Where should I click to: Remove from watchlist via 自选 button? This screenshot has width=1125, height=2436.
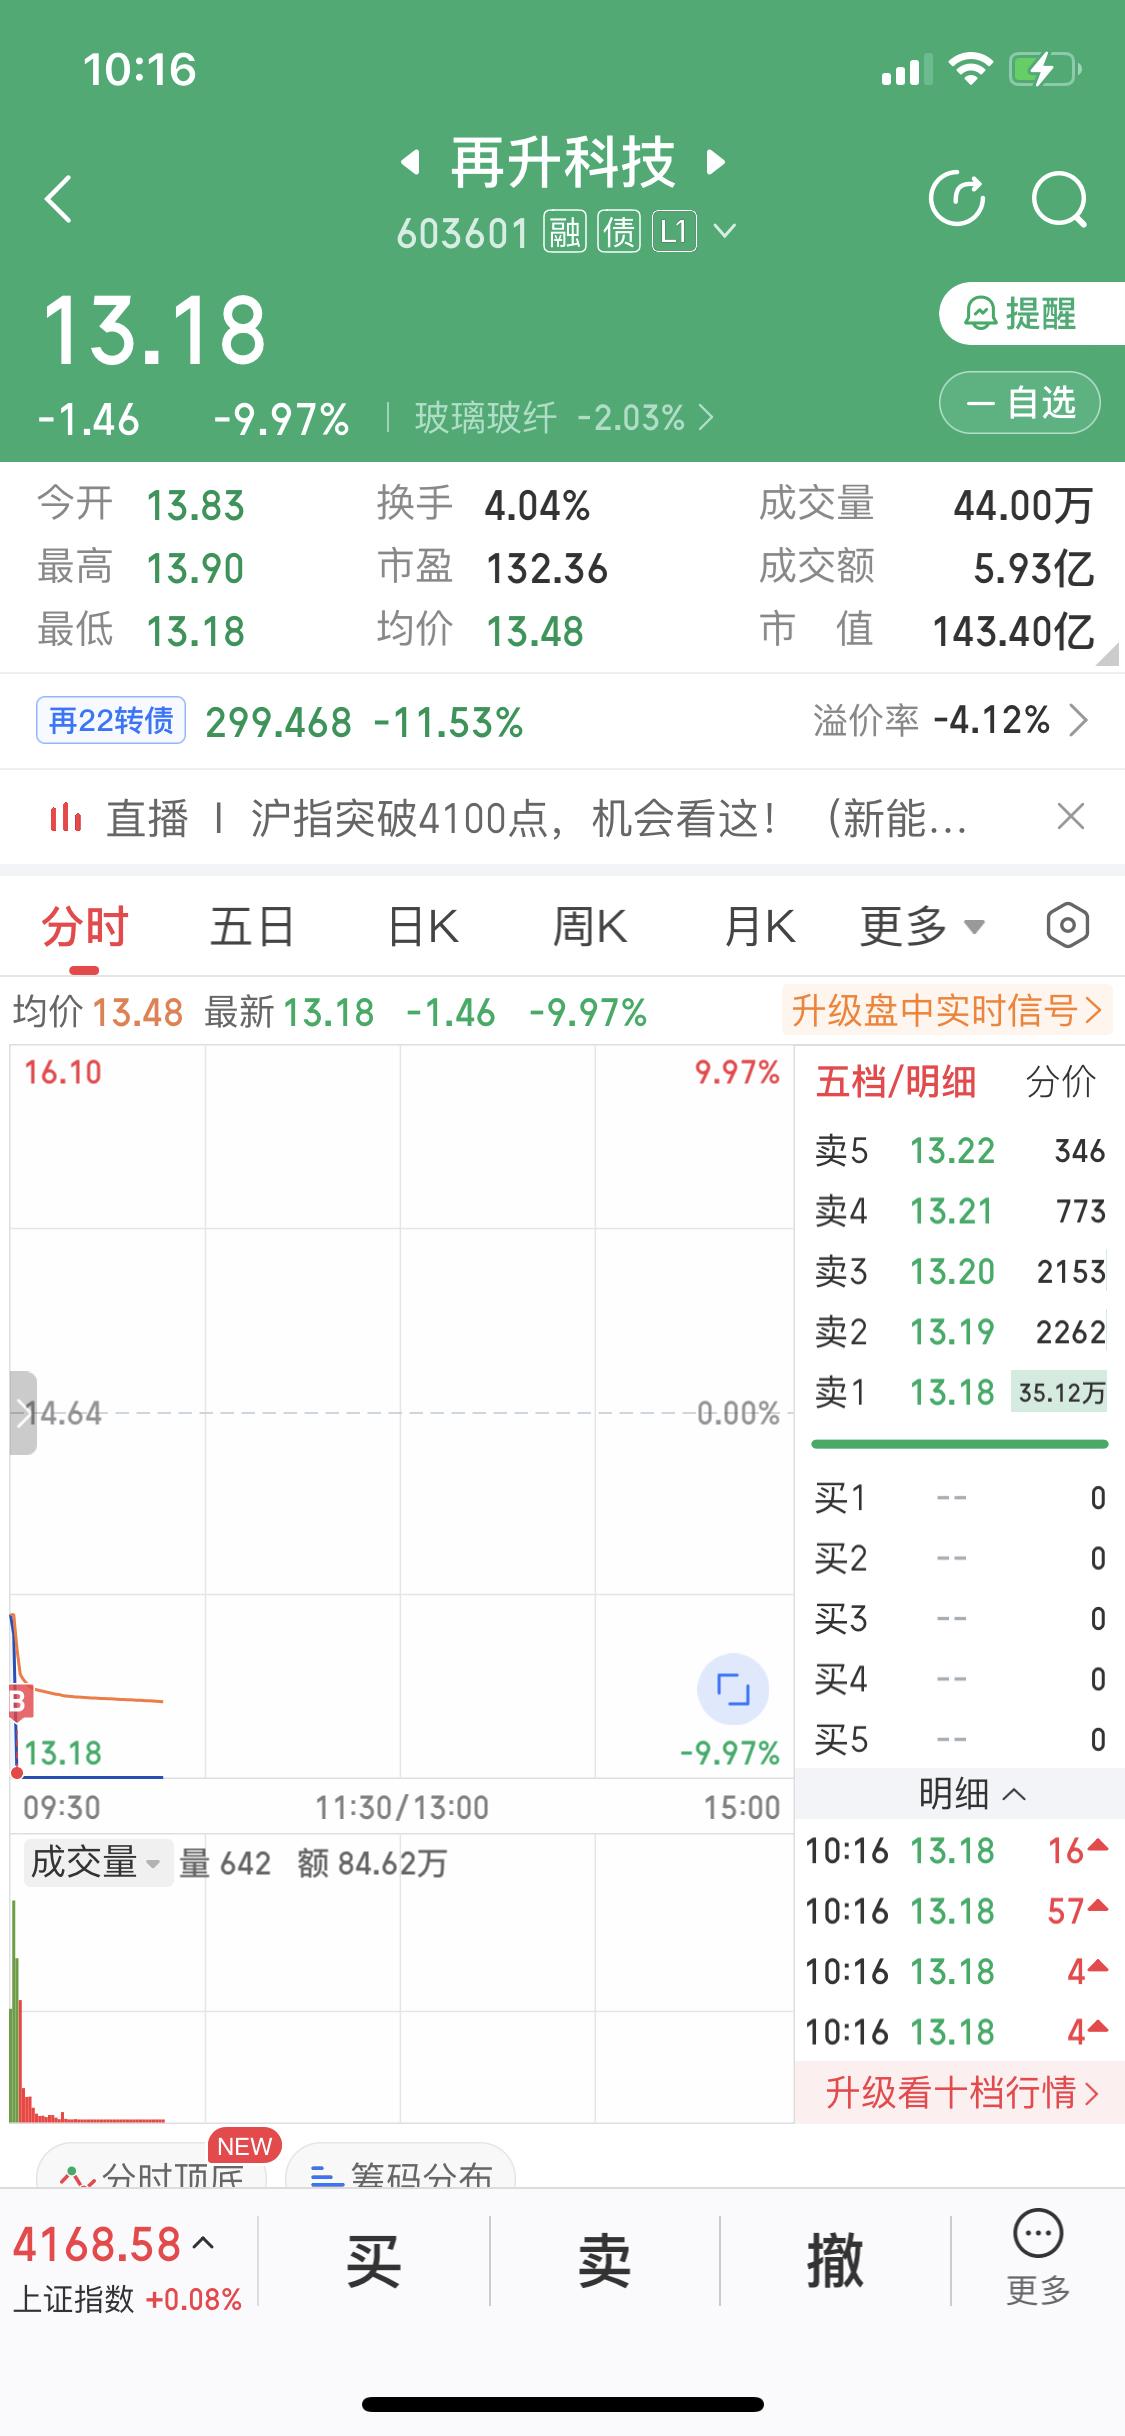(x=1020, y=402)
